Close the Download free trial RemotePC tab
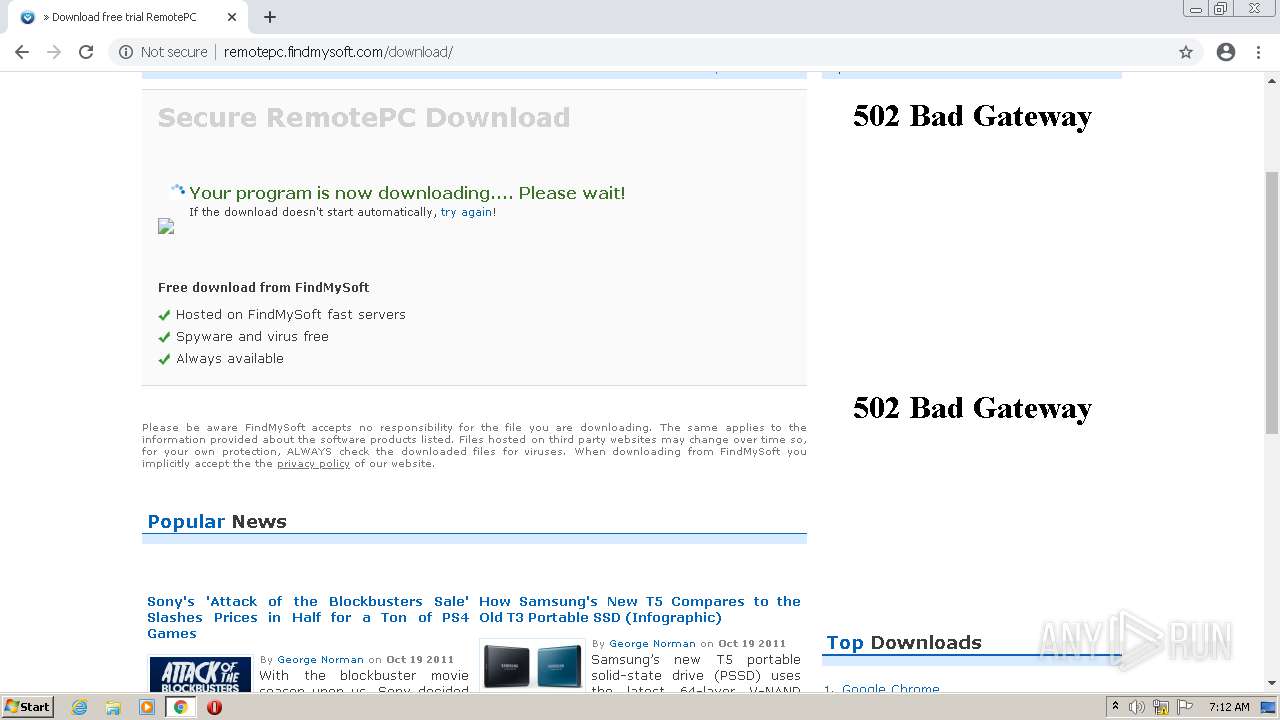1280x720 pixels. pyautogui.click(x=231, y=17)
